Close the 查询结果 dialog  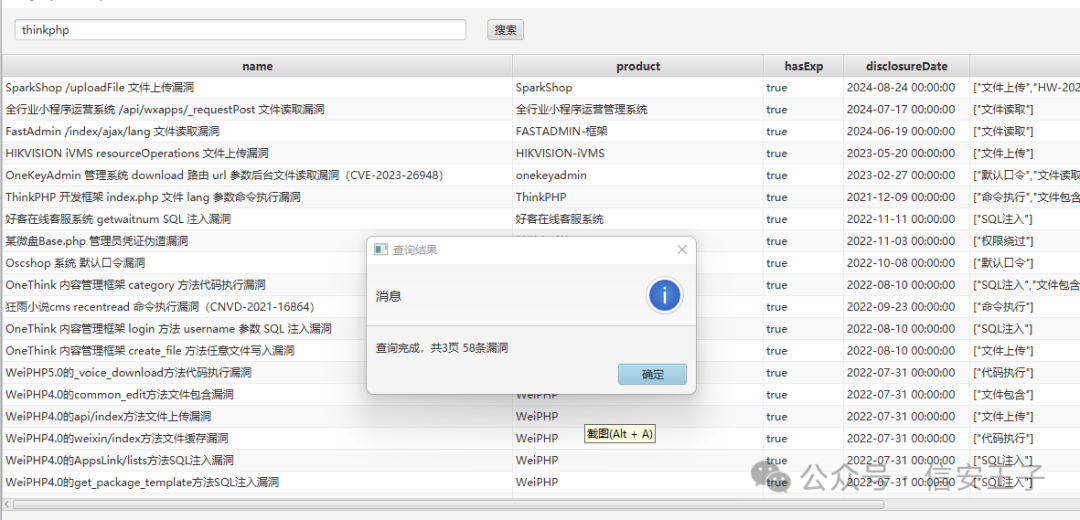pyautogui.click(x=682, y=249)
